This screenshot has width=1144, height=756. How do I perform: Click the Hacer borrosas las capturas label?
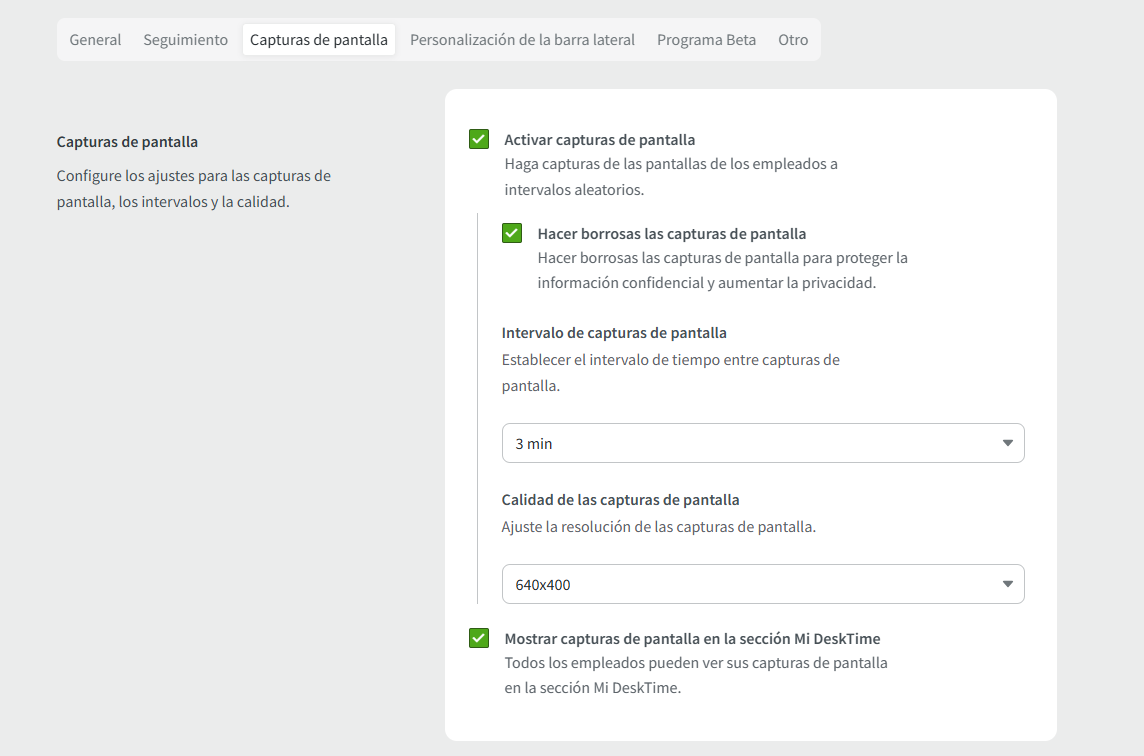(x=671, y=234)
